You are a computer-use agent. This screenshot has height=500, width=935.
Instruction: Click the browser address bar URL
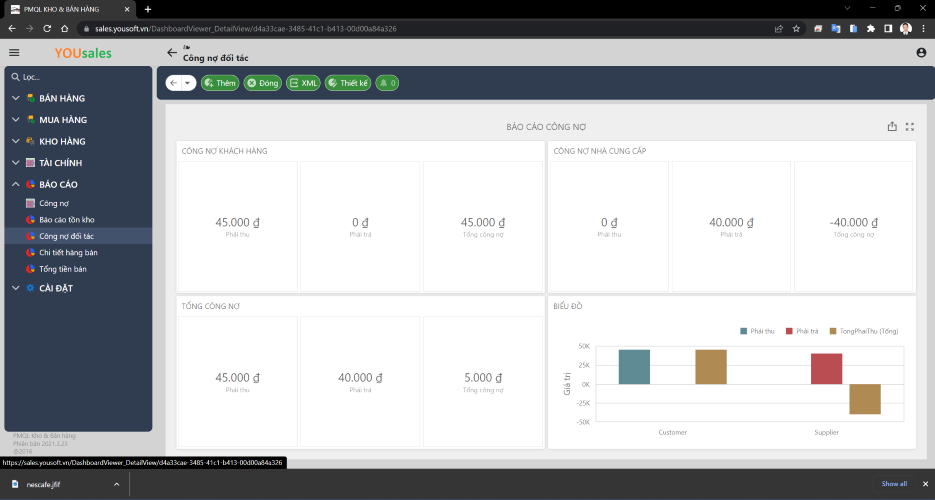[246, 29]
